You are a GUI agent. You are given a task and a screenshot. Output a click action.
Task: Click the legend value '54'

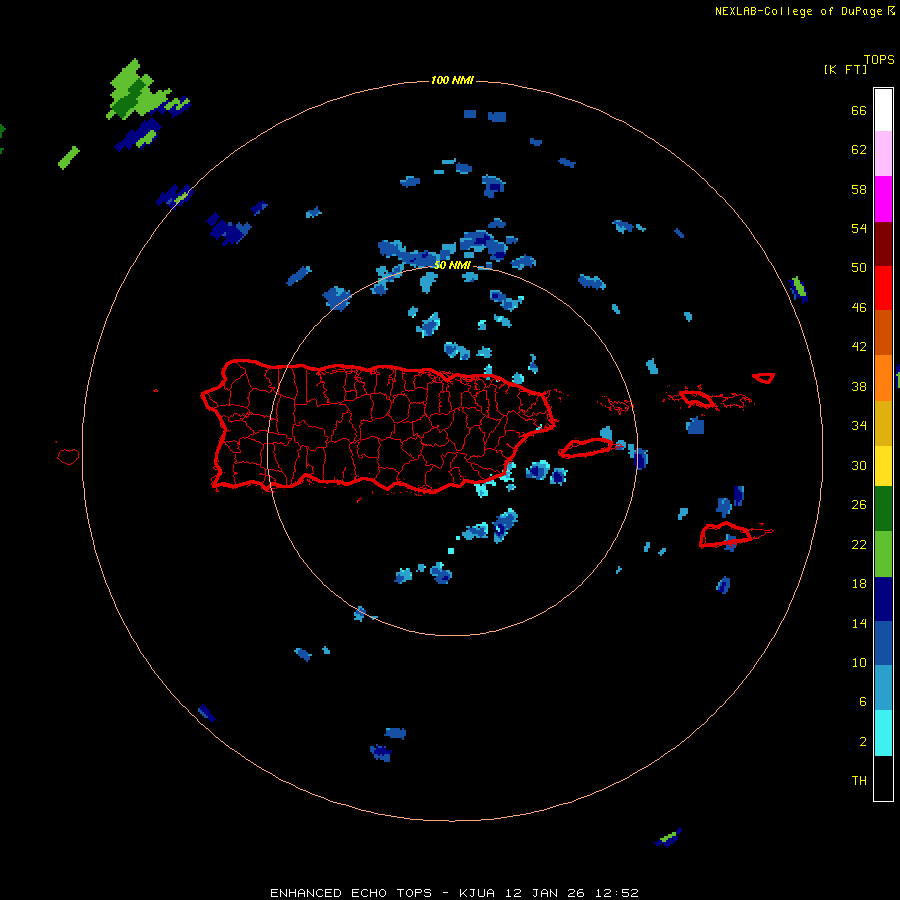pyautogui.click(x=859, y=228)
